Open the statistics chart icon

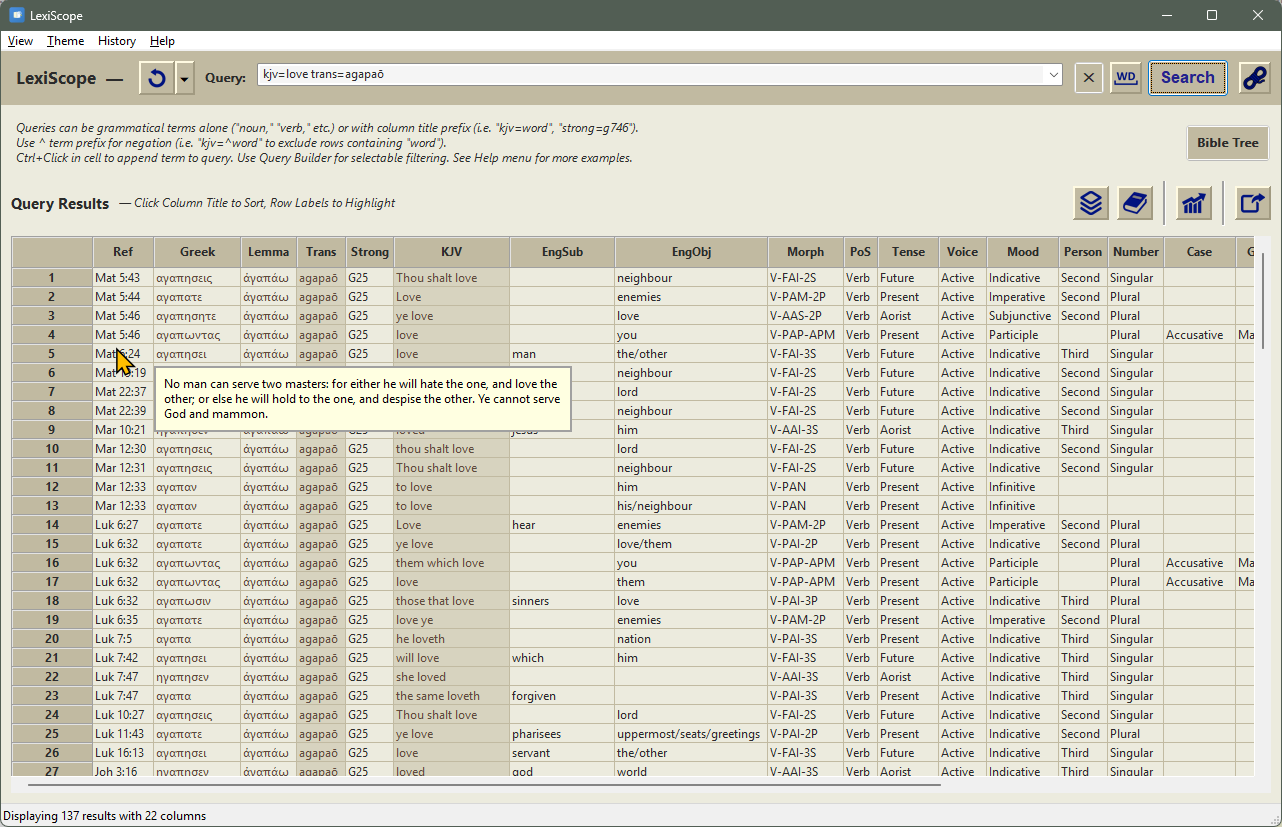coord(1193,203)
